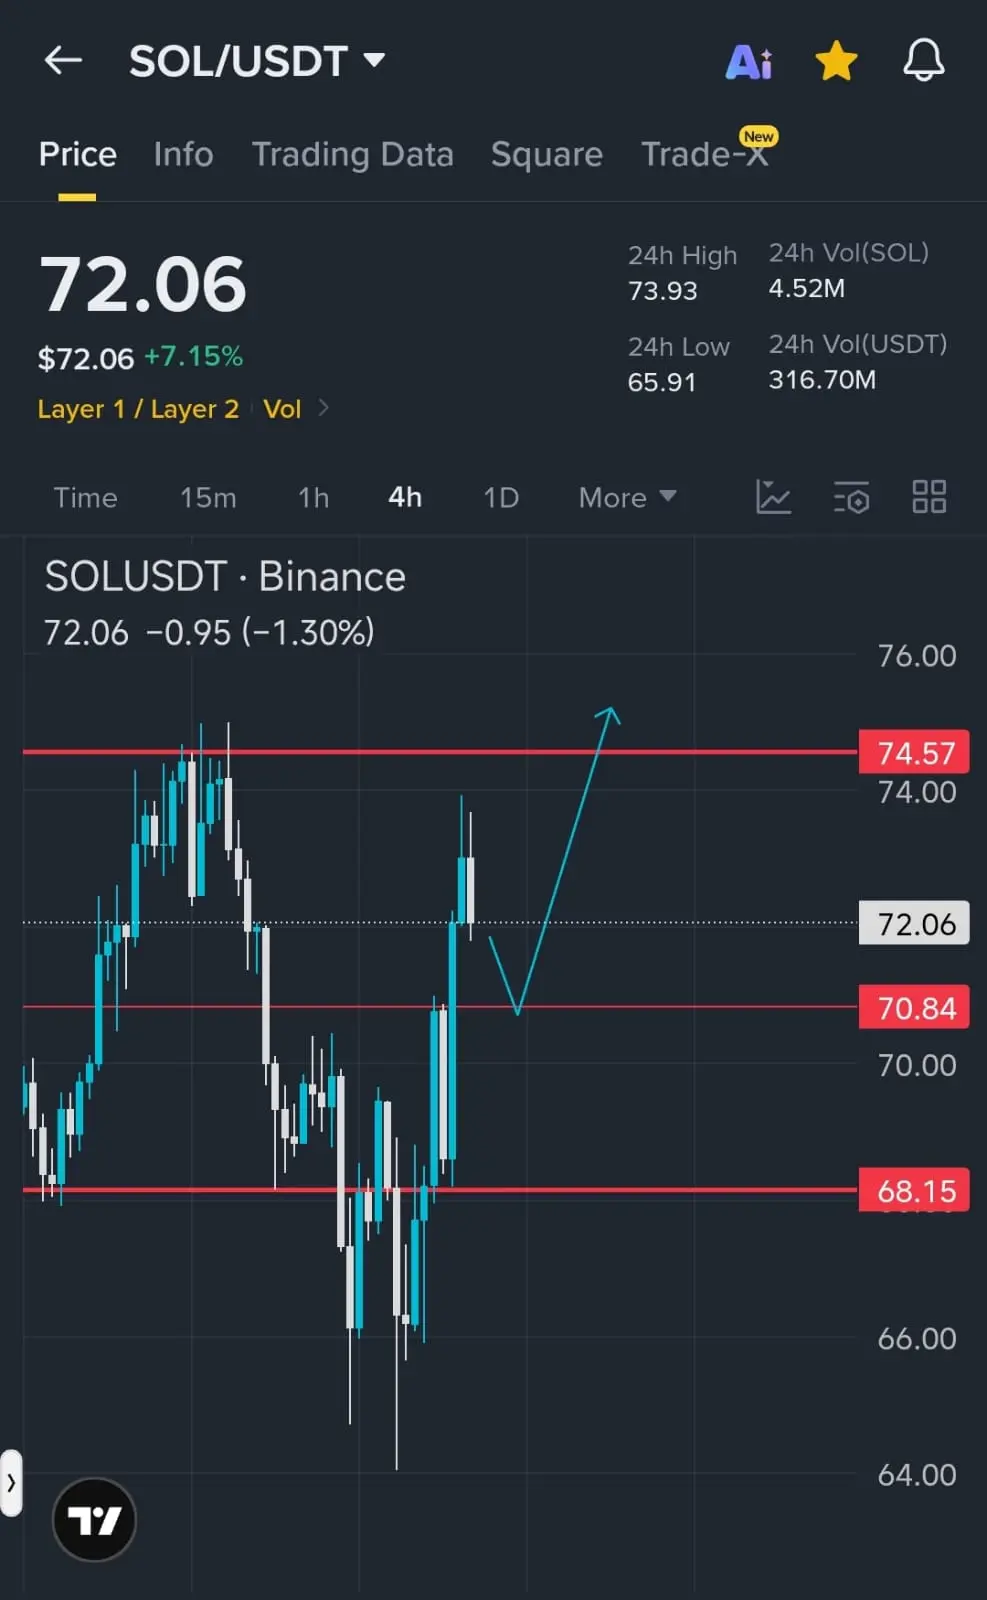The image size is (987, 1600).
Task: Open the AI assistant icon
Action: point(748,62)
